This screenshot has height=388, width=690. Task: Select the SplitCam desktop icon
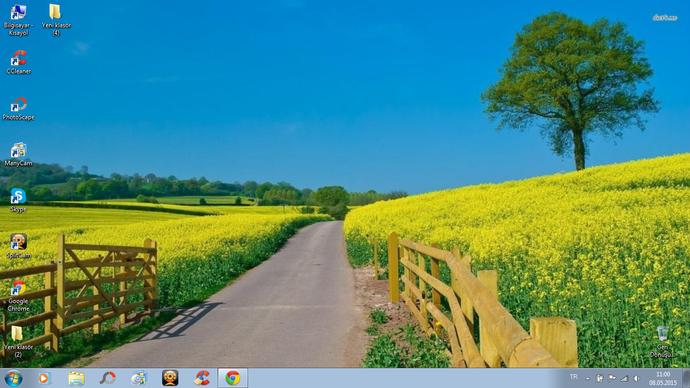[x=18, y=246]
